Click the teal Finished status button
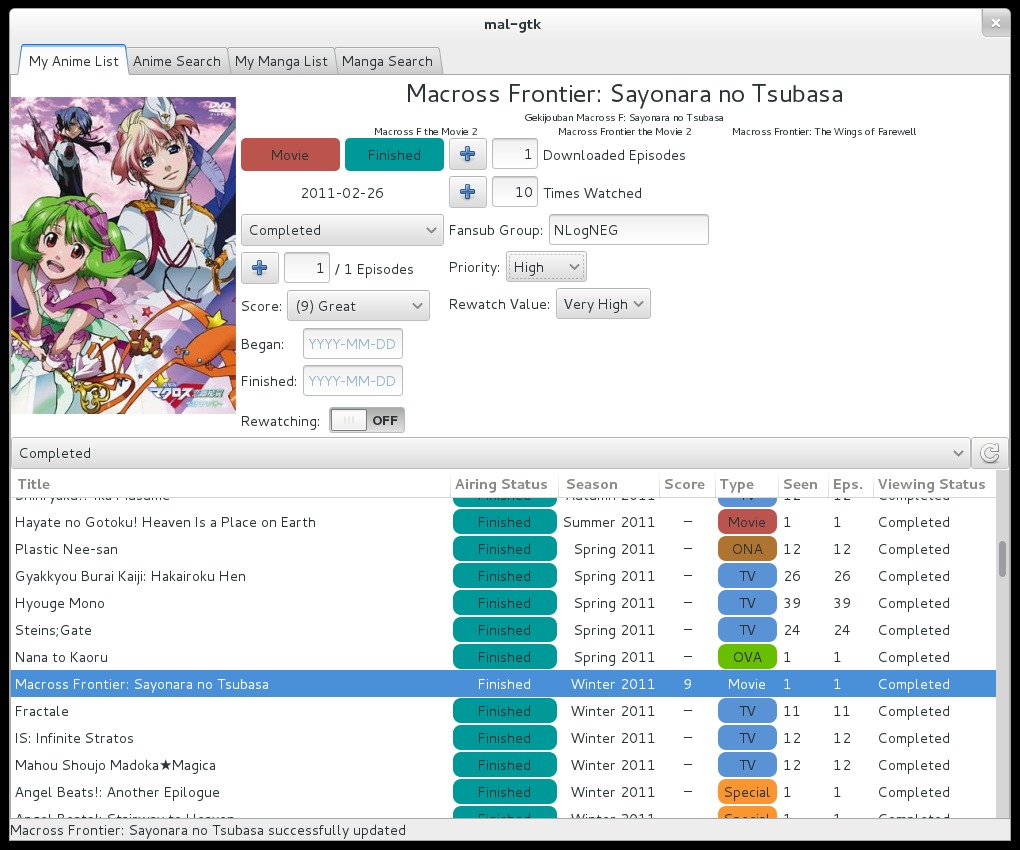 click(394, 155)
